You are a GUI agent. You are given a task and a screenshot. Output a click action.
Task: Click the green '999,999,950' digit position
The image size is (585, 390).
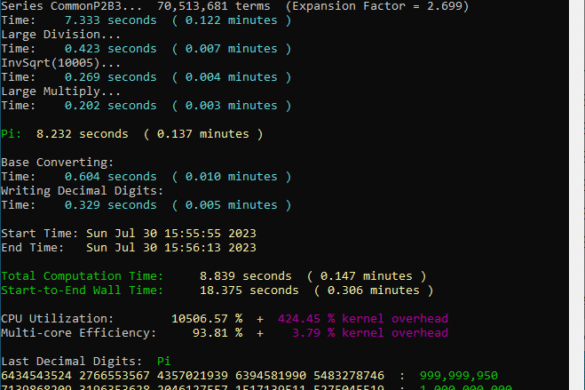459,375
